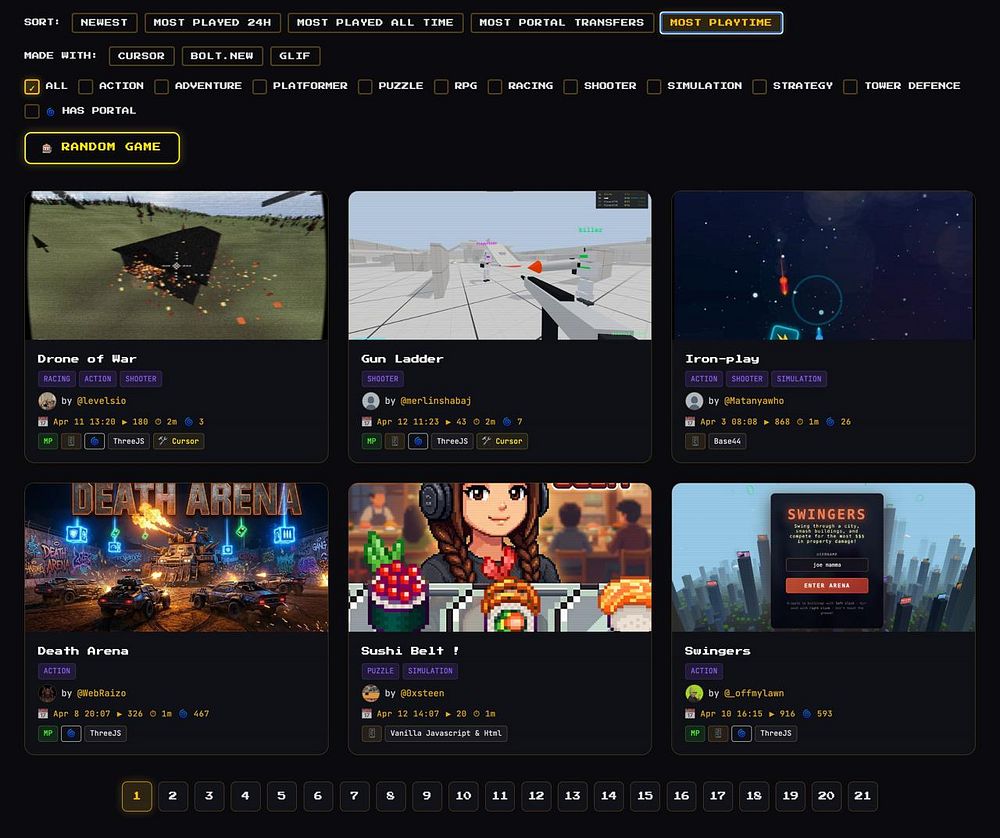Image resolution: width=1000 pixels, height=838 pixels.
Task: Check the Puzzle genre filter
Action: coord(365,86)
